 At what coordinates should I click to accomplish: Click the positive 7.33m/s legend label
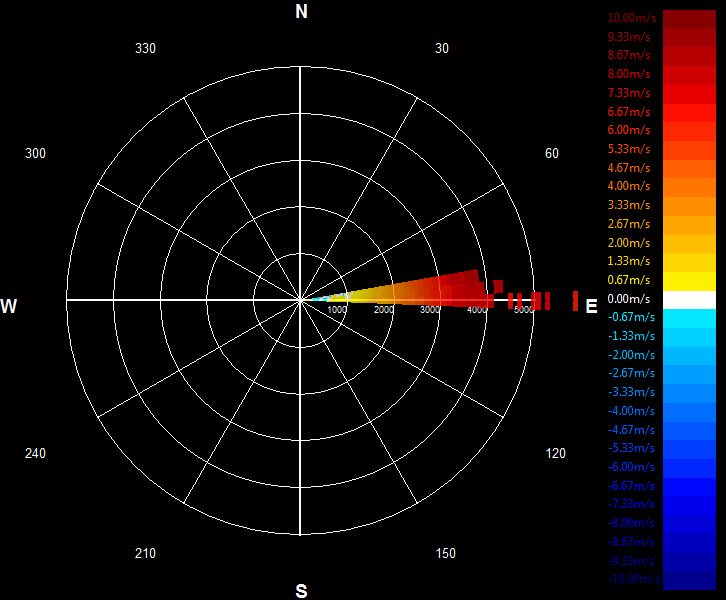pyautogui.click(x=629, y=93)
